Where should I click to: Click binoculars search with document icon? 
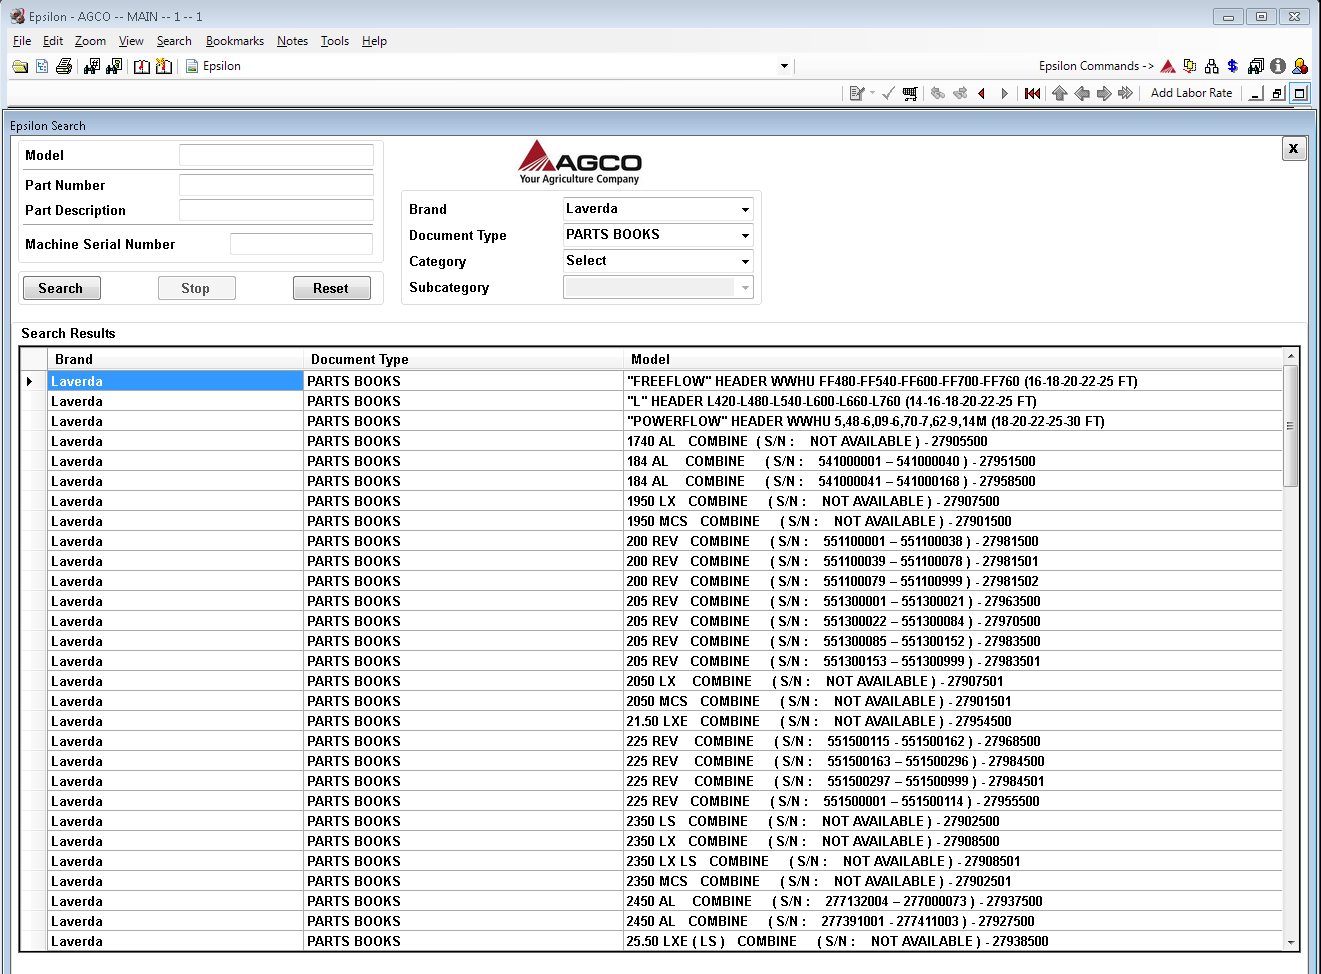tap(114, 66)
